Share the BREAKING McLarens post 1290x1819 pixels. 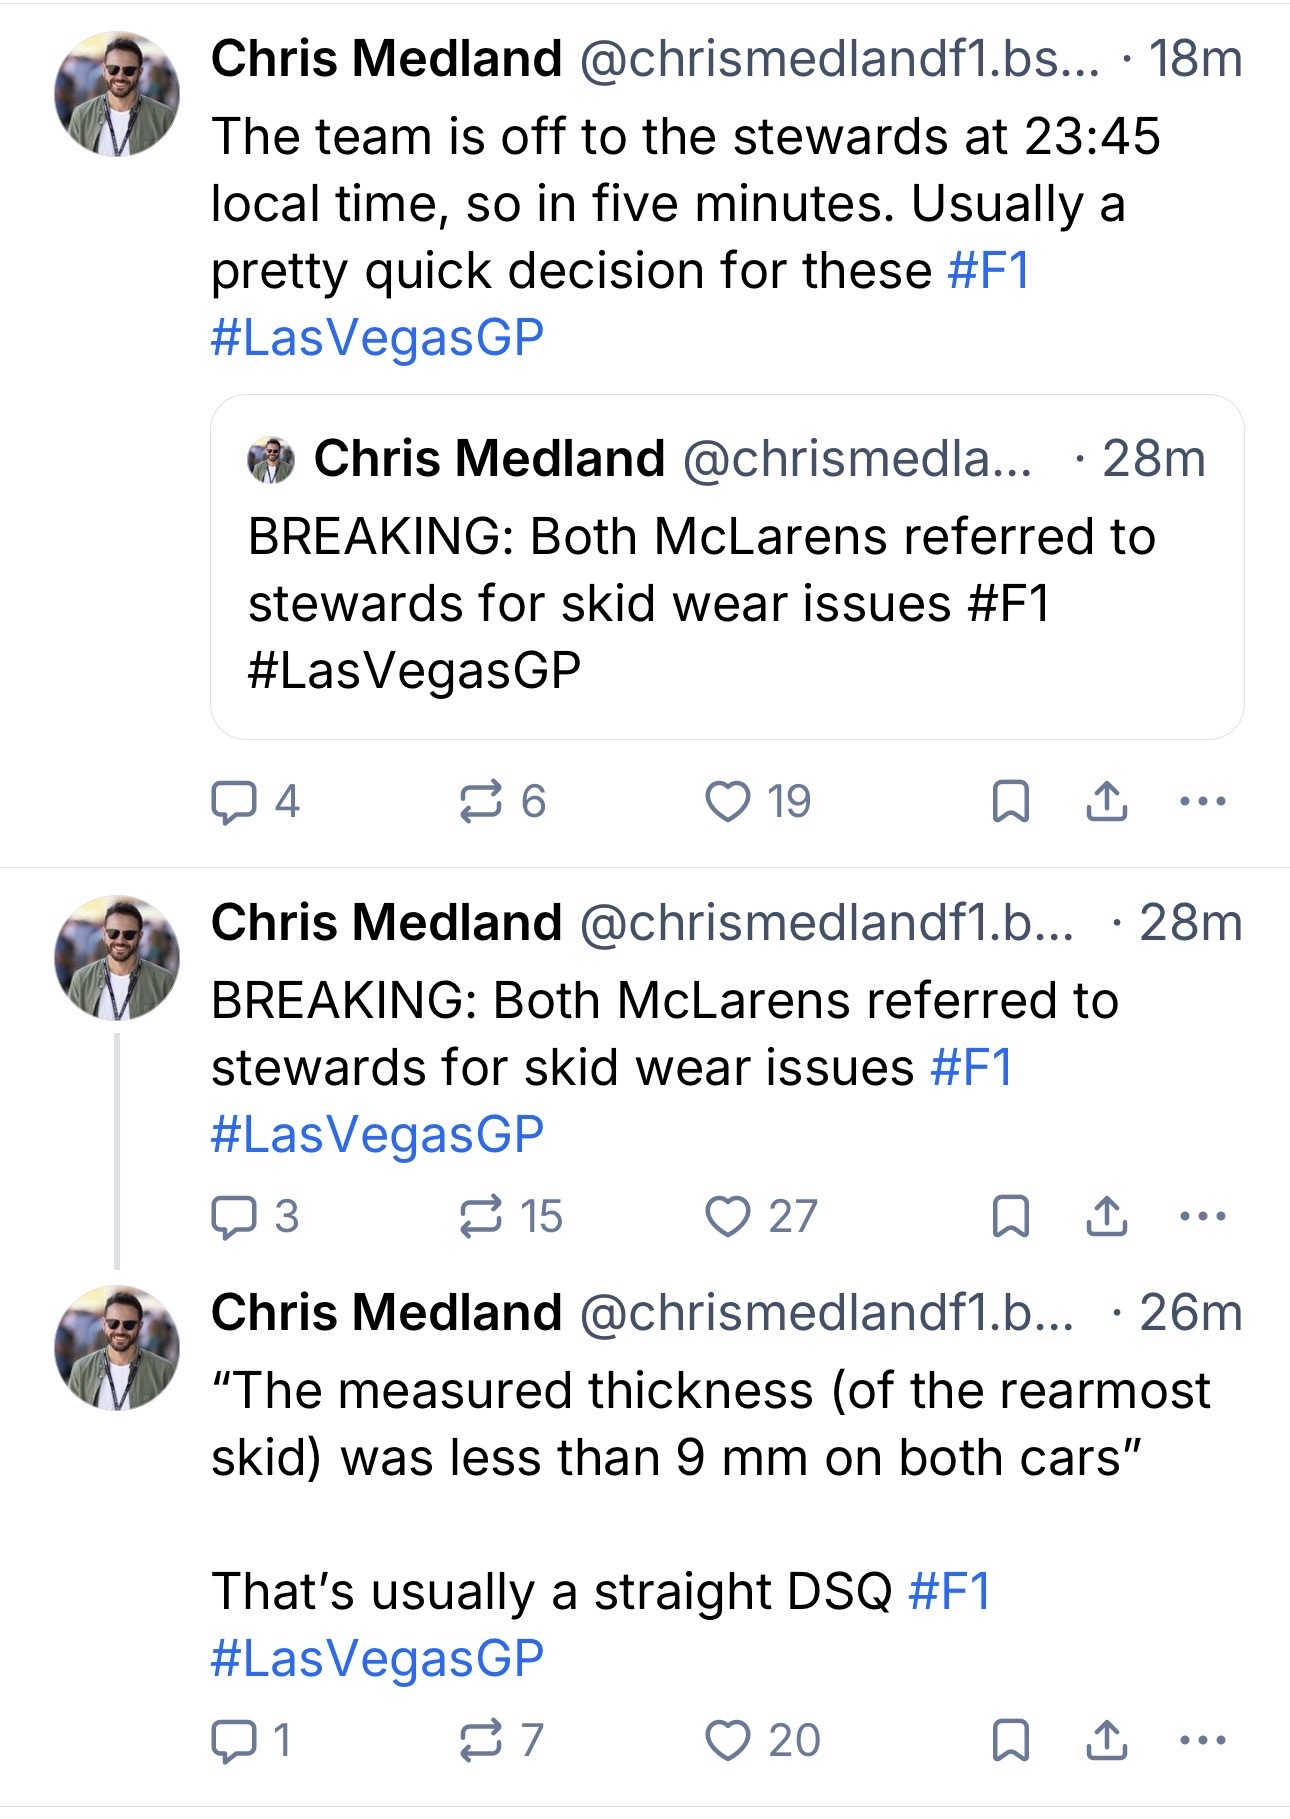tap(1106, 1217)
